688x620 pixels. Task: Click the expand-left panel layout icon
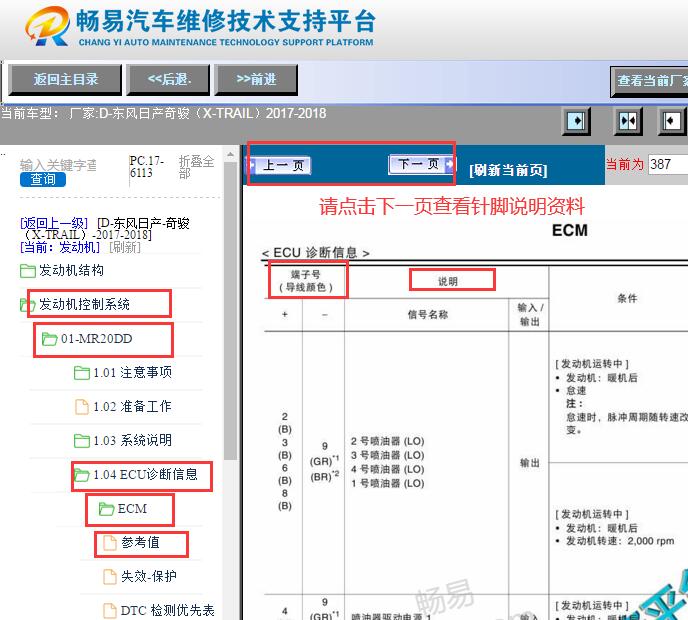point(673,121)
